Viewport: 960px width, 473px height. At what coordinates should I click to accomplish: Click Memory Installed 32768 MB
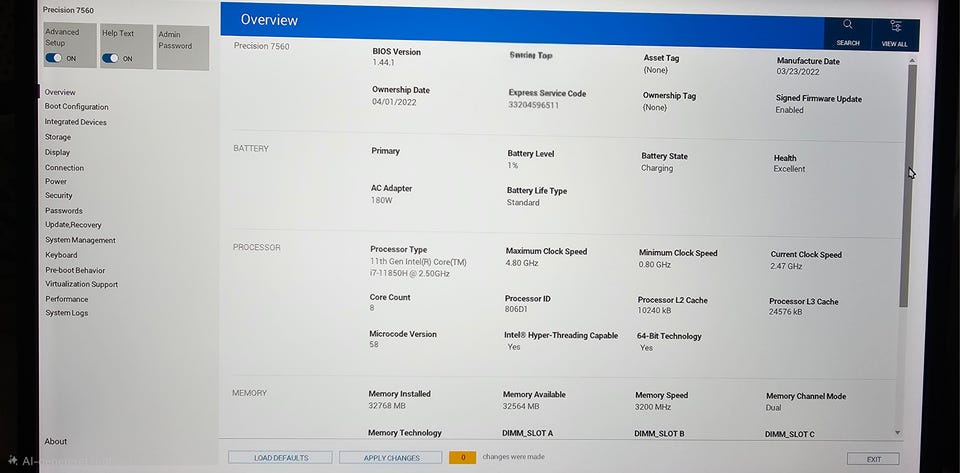(387, 405)
